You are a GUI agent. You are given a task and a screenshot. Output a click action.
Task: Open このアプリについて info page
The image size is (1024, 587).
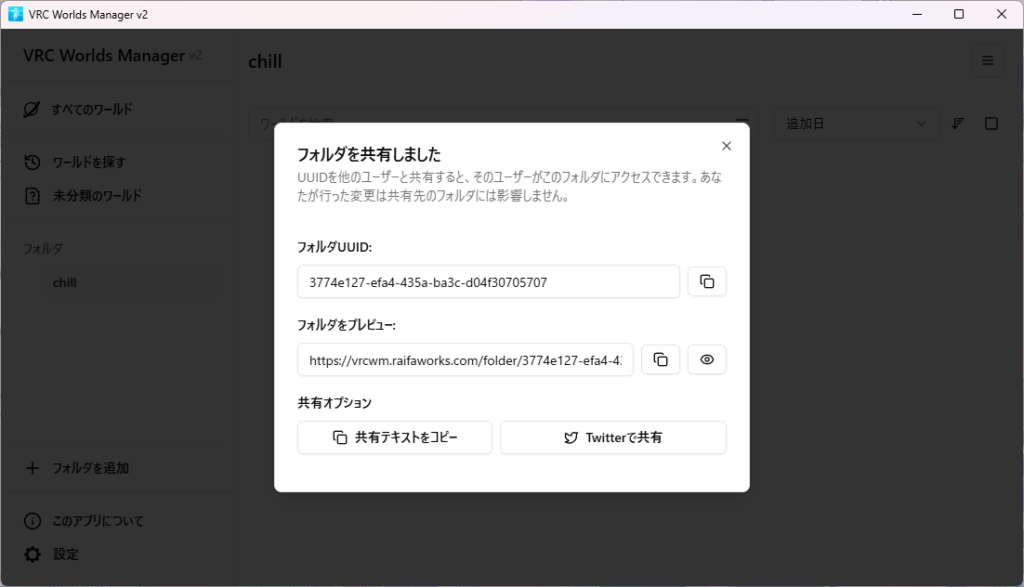pos(97,521)
